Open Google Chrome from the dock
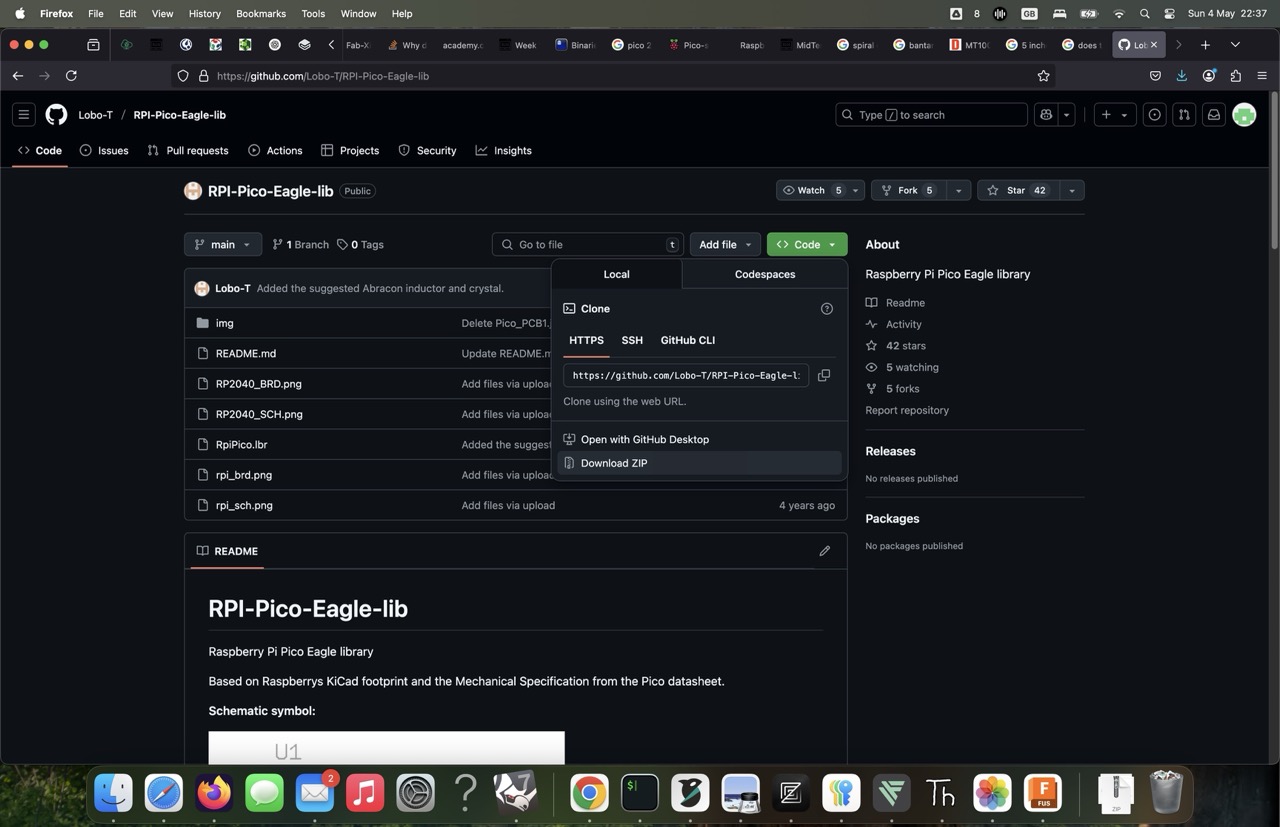The width and height of the screenshot is (1280, 827). click(x=589, y=793)
